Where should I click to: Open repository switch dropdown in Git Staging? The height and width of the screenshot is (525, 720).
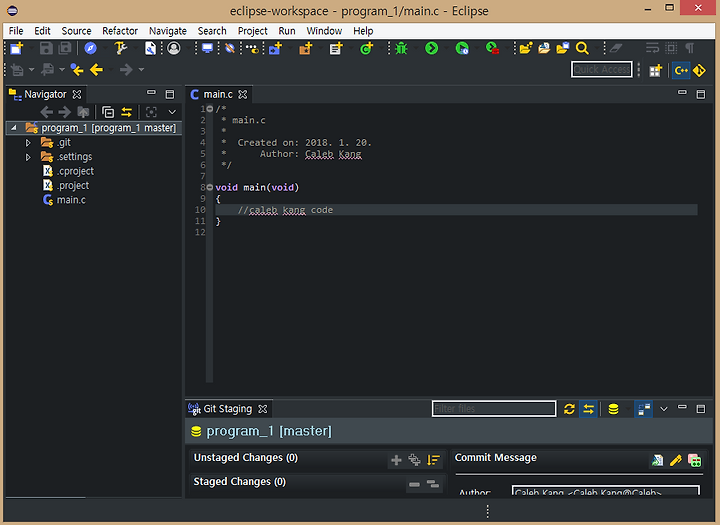click(627, 409)
